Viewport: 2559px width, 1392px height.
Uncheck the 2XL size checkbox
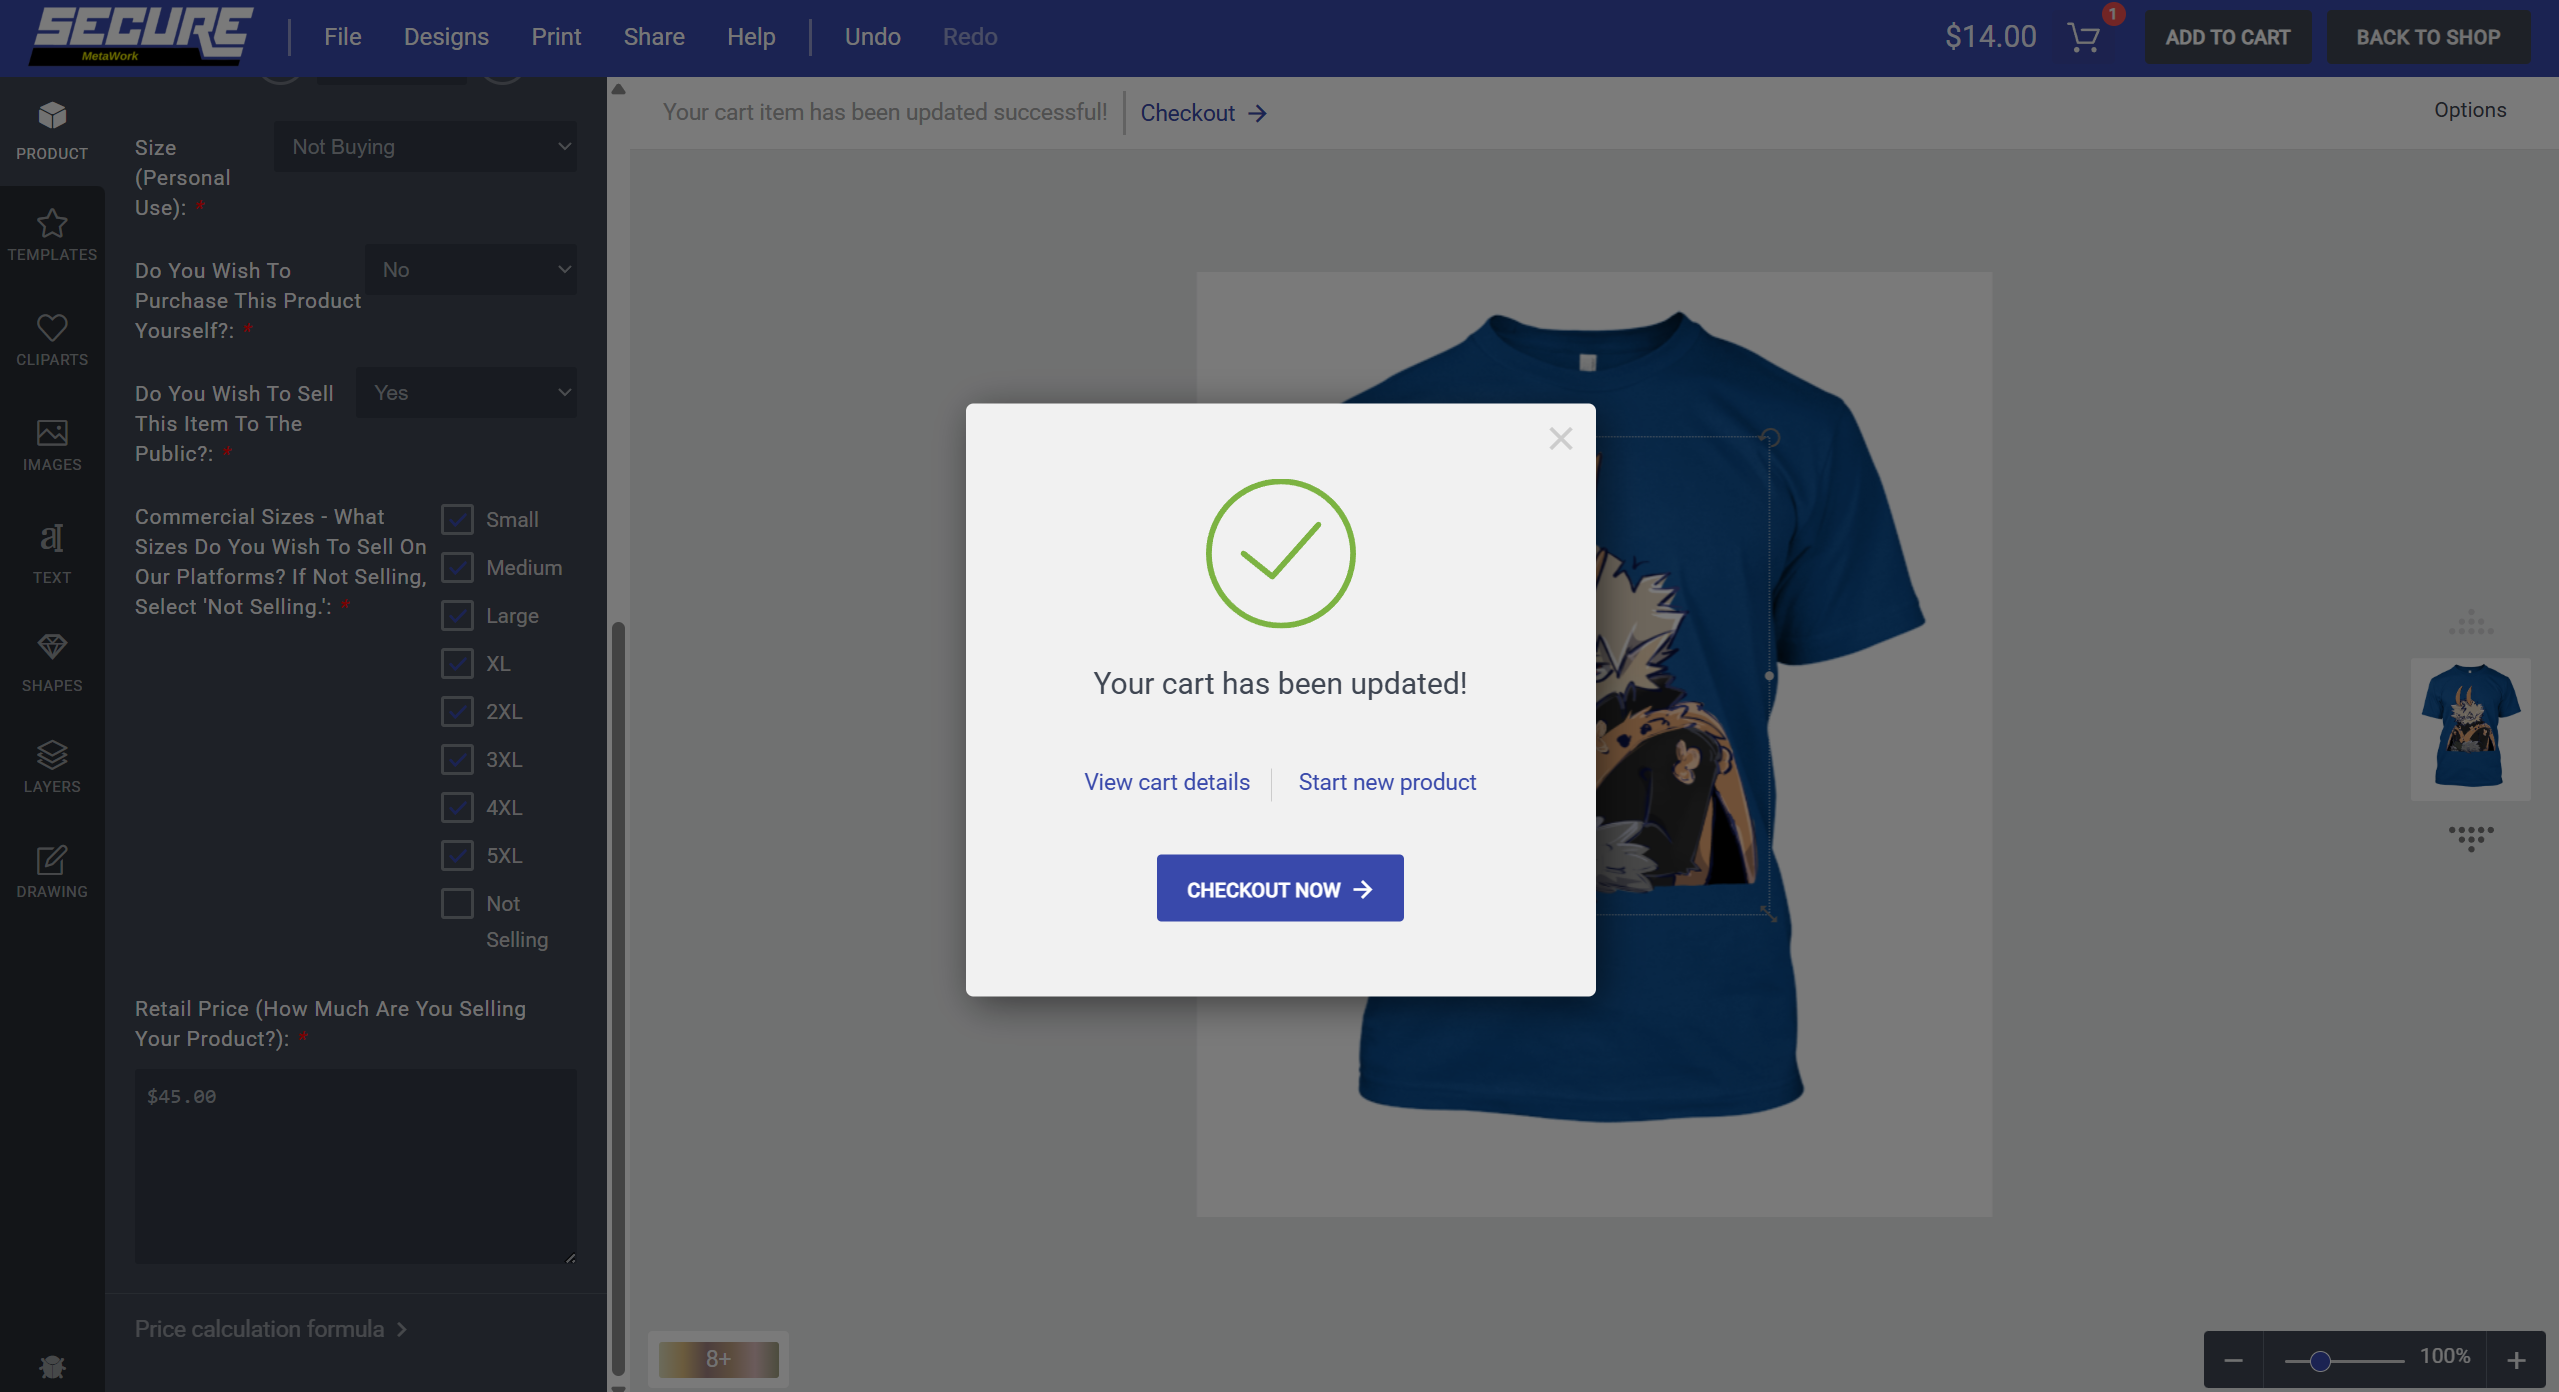tap(457, 712)
